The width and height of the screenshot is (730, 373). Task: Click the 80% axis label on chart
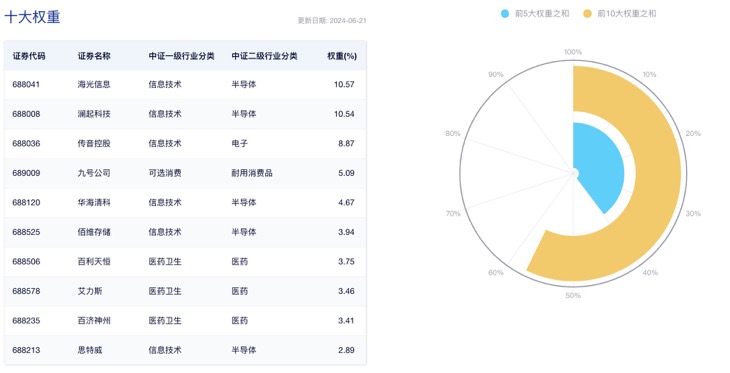(453, 134)
